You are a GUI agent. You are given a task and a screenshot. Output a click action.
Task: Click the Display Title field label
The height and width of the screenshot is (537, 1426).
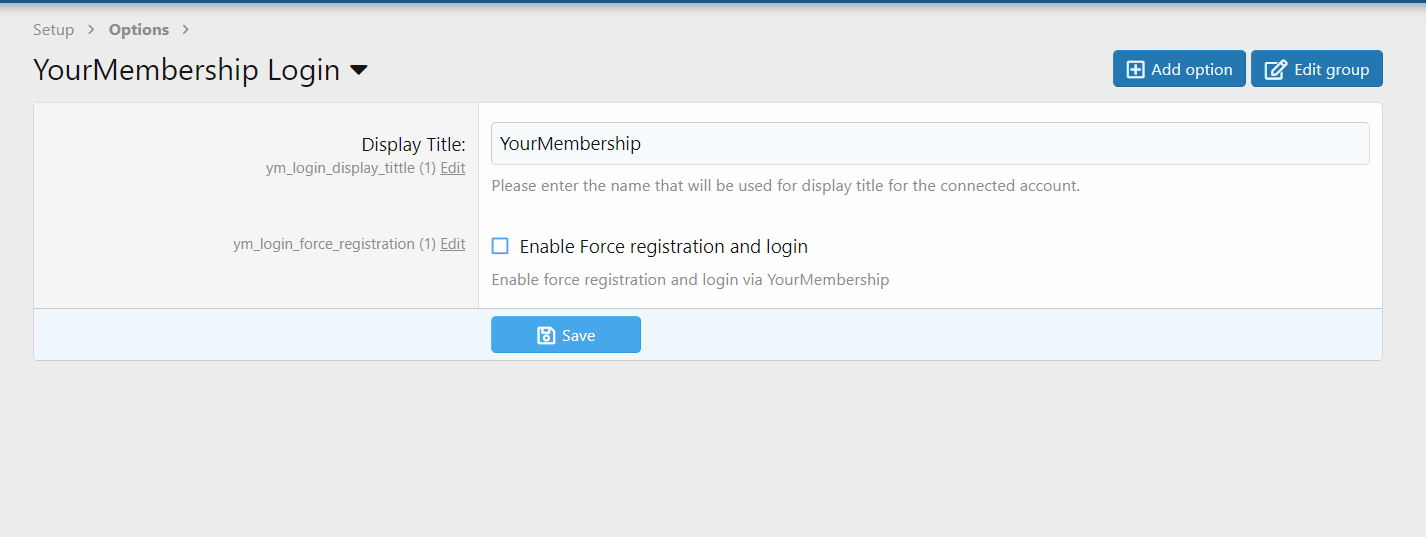tap(413, 145)
